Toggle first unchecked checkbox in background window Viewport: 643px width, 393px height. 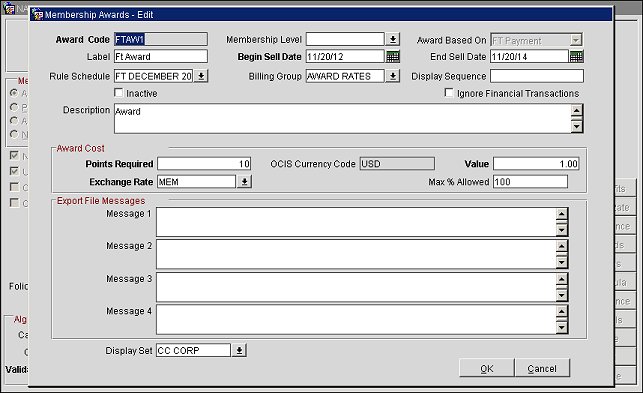pos(14,187)
